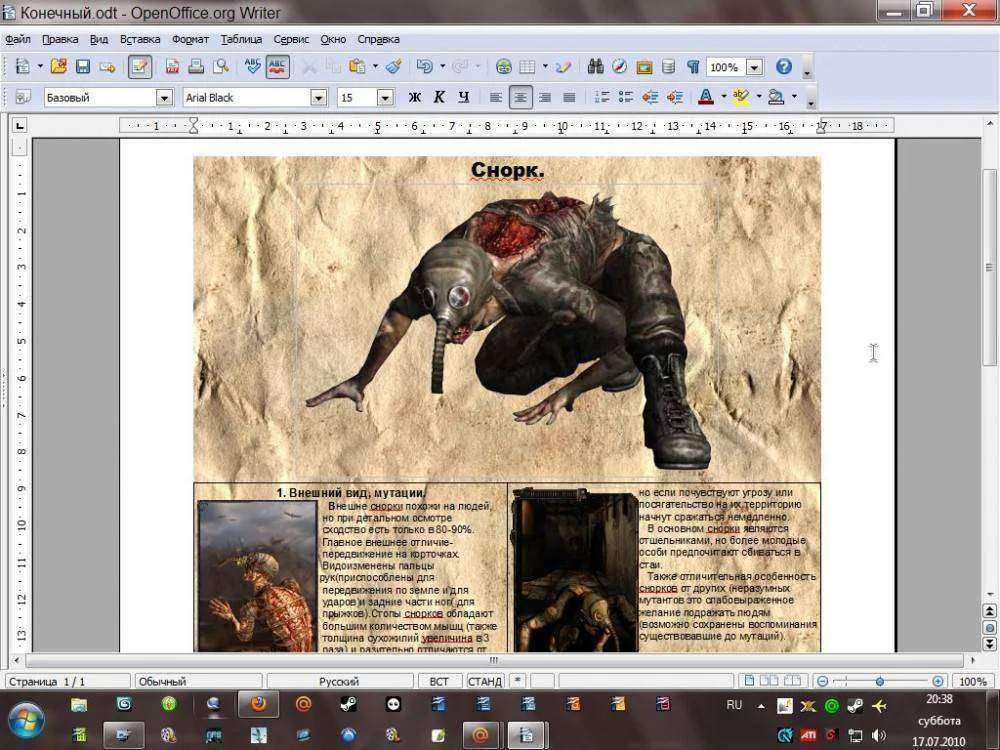Screen dimensions: 1000x750
Task: Click the Windows Start orb
Action: click(x=26, y=718)
